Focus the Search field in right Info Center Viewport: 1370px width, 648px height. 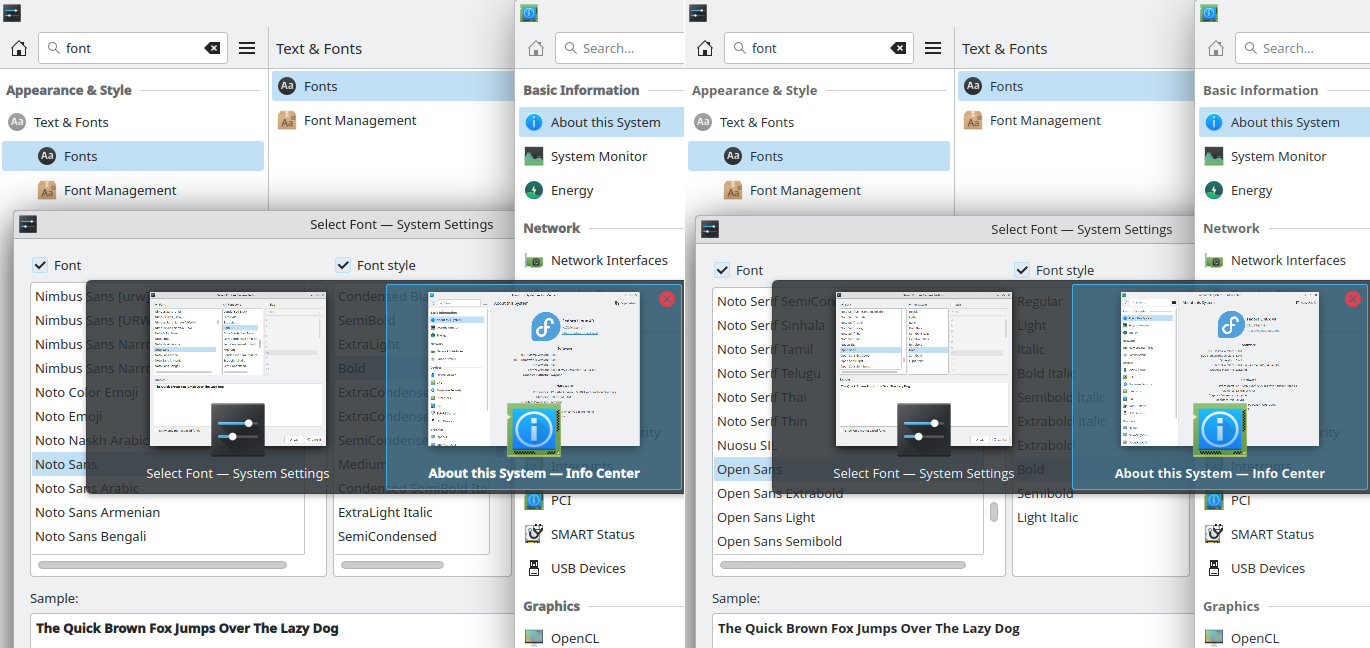(1303, 48)
